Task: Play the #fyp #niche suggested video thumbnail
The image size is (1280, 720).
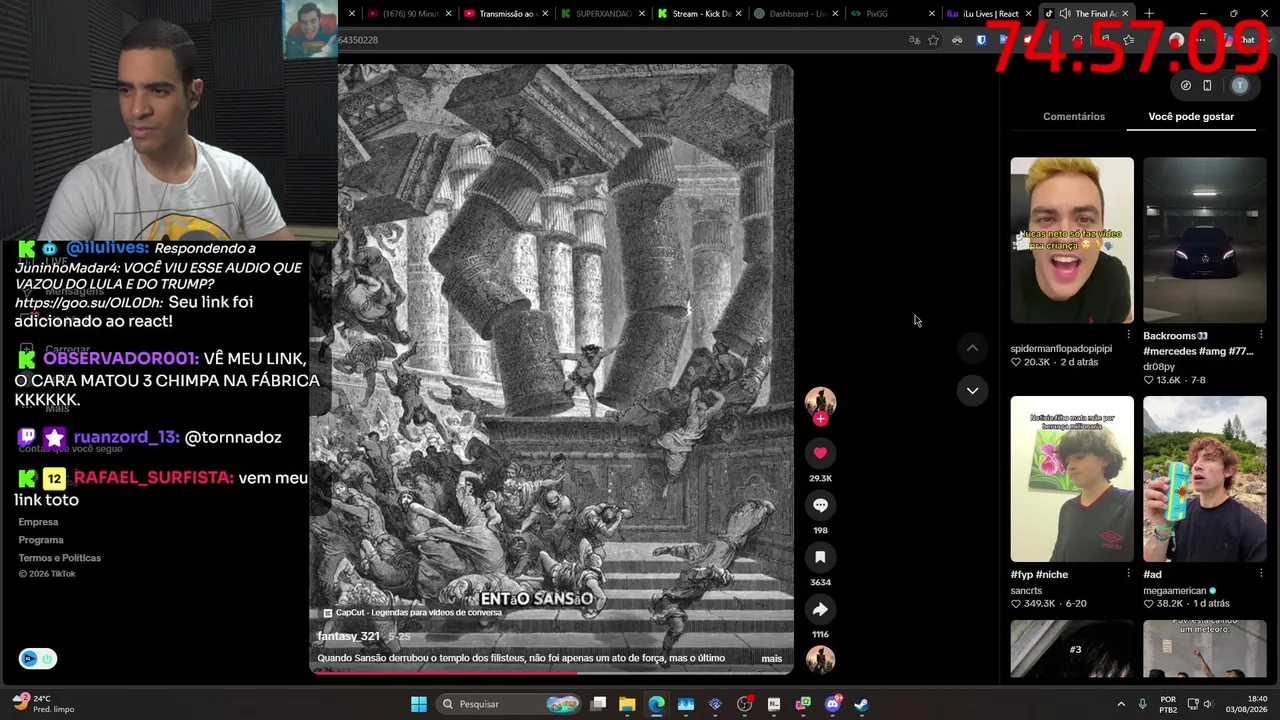Action: [x=1072, y=479]
